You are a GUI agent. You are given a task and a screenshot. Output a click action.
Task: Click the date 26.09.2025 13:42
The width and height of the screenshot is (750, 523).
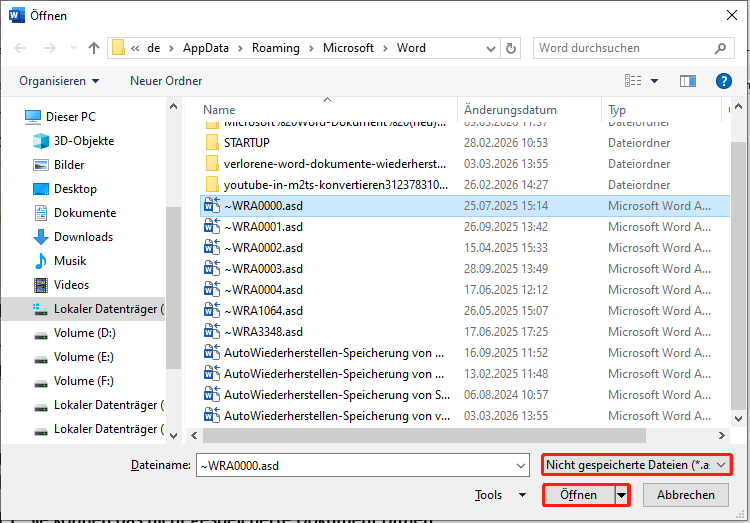pyautogui.click(x=506, y=226)
